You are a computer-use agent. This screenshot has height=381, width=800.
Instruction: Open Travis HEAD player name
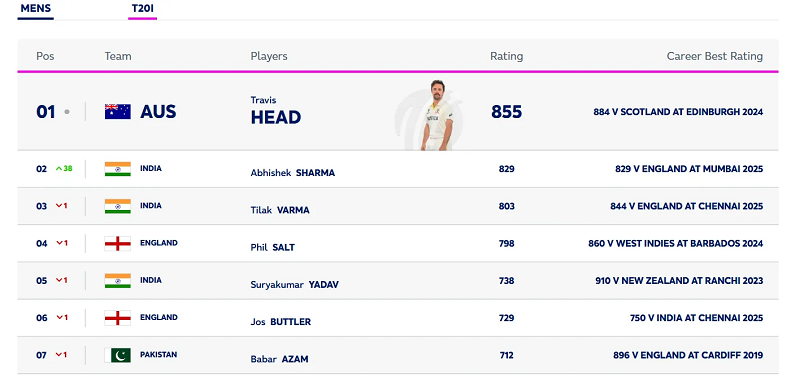[x=276, y=111]
